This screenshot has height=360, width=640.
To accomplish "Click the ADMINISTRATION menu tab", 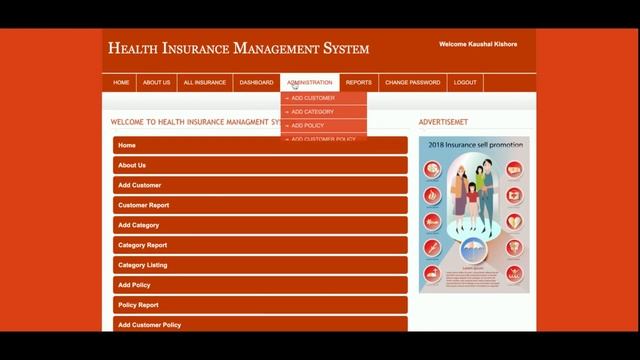I will [x=310, y=82].
